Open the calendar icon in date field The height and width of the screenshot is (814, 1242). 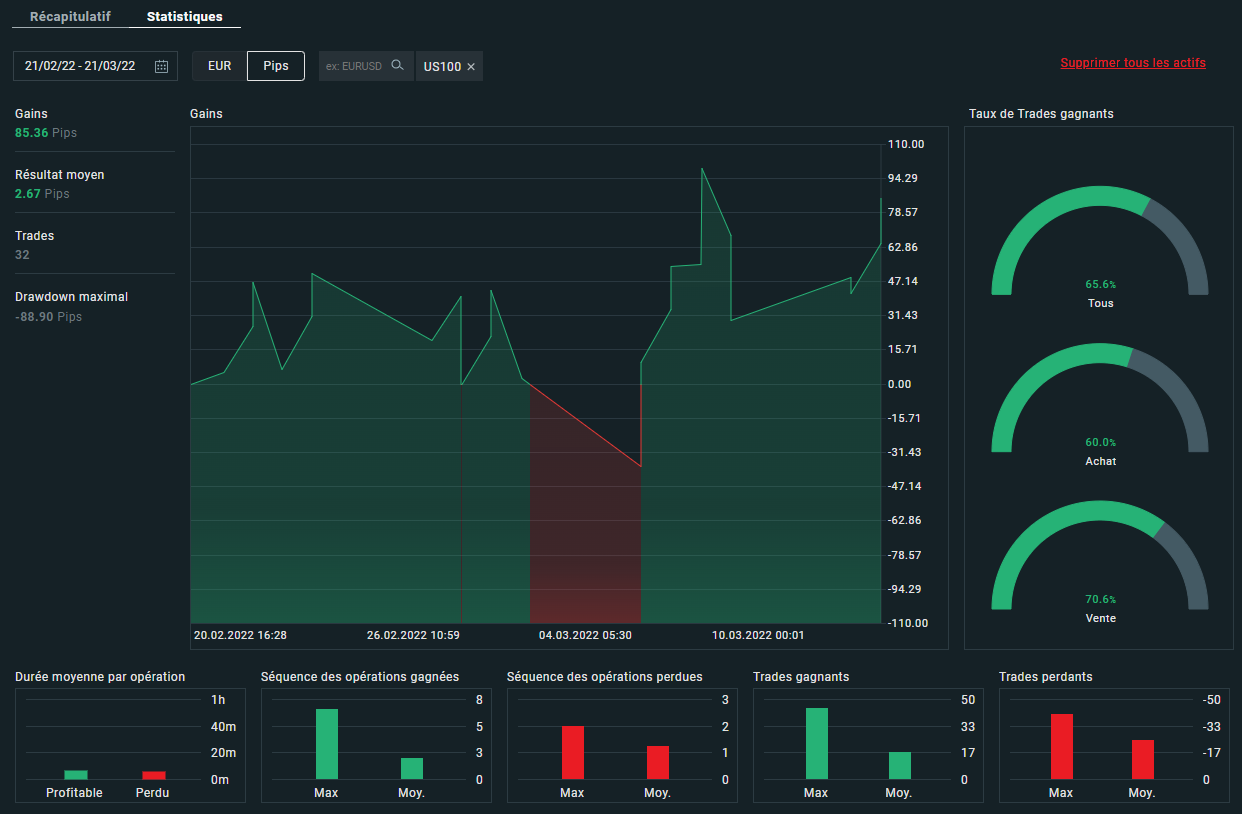click(162, 66)
